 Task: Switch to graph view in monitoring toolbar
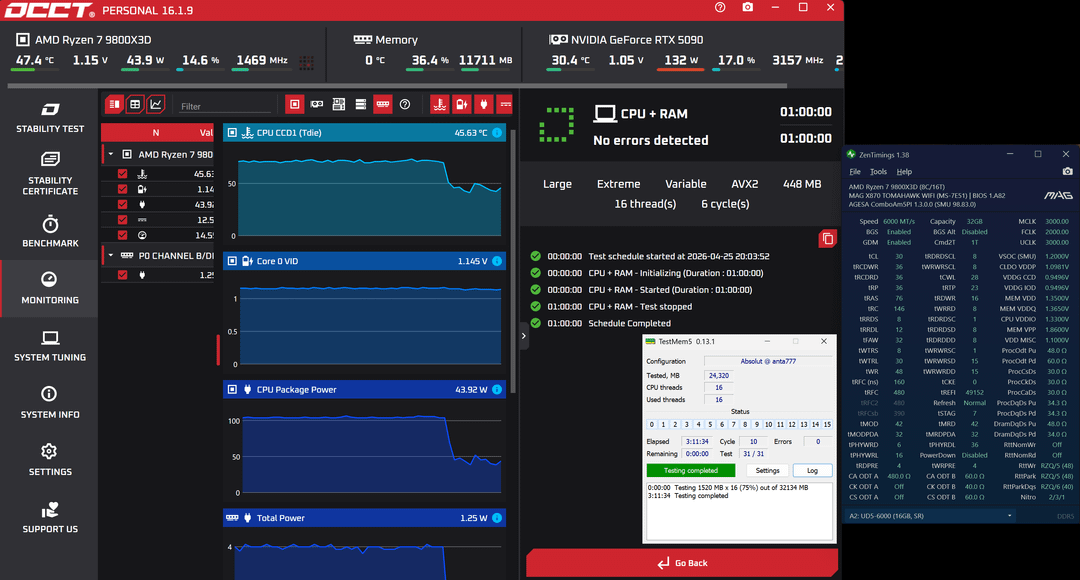point(156,104)
